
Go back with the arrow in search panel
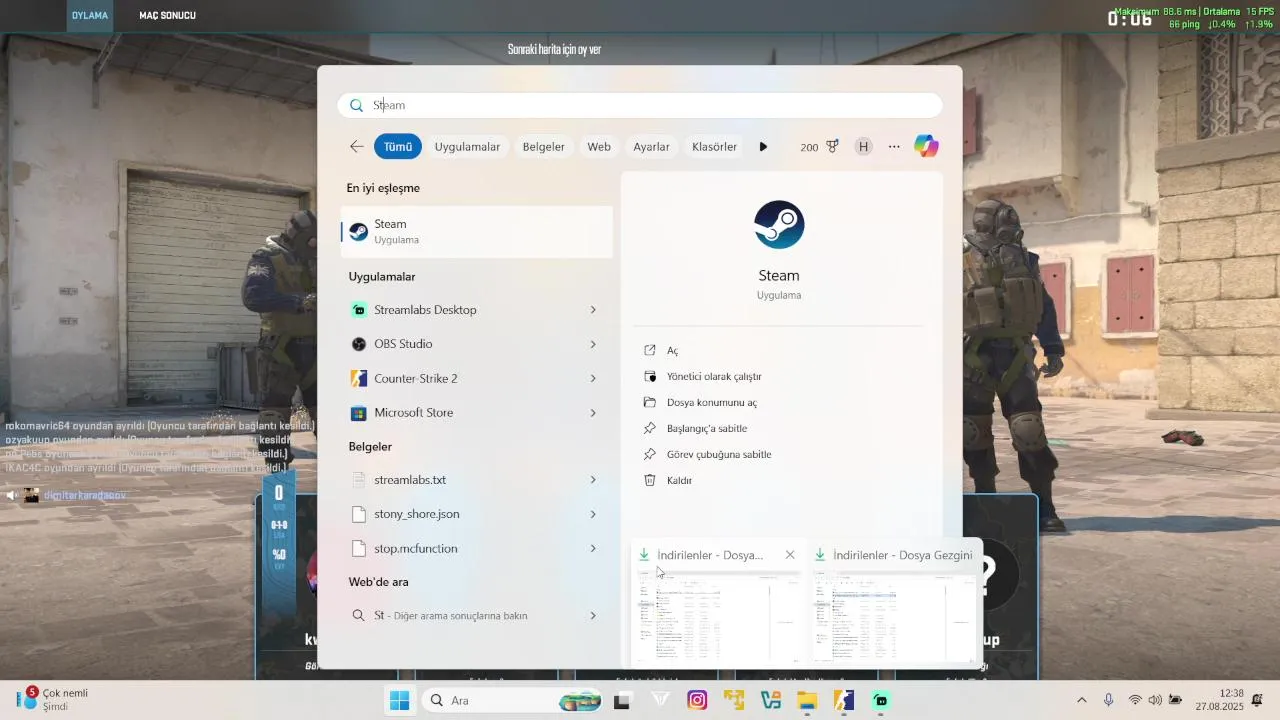[357, 146]
